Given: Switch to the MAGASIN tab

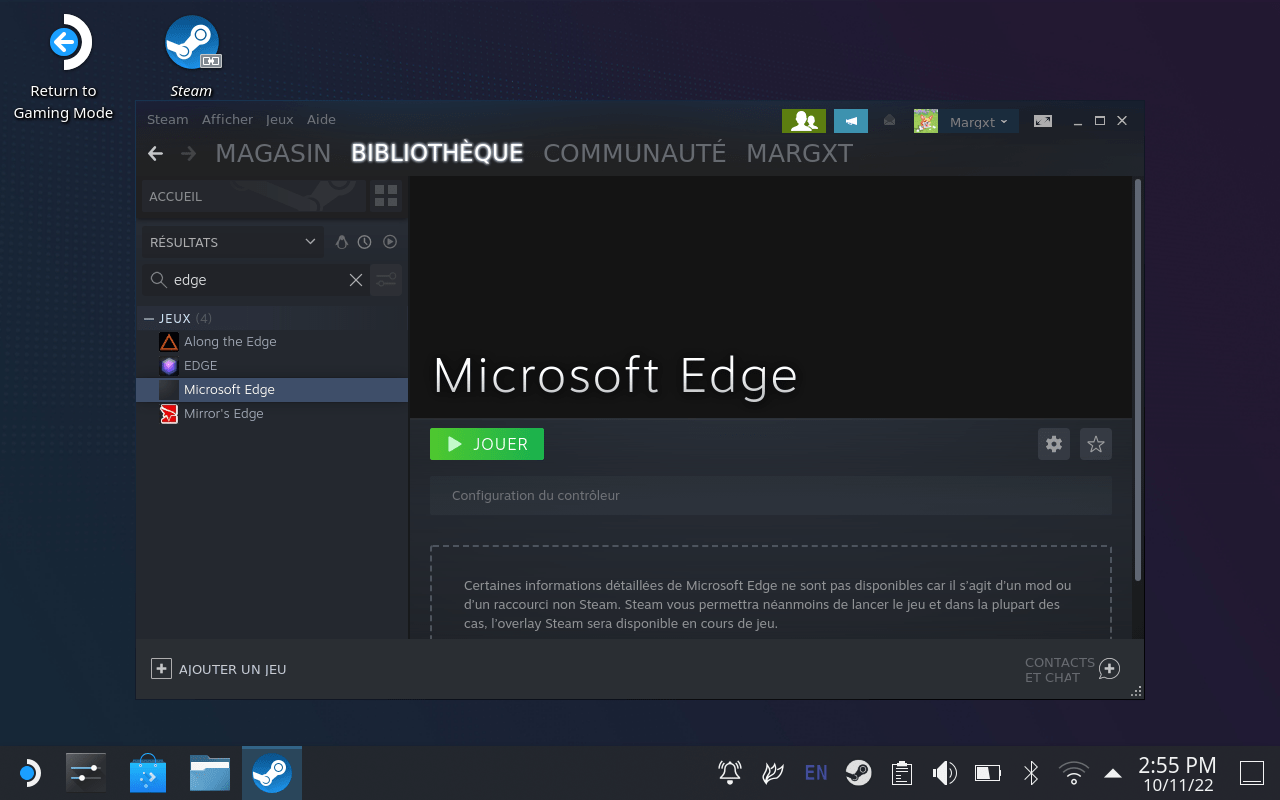Looking at the screenshot, I should tap(273, 153).
